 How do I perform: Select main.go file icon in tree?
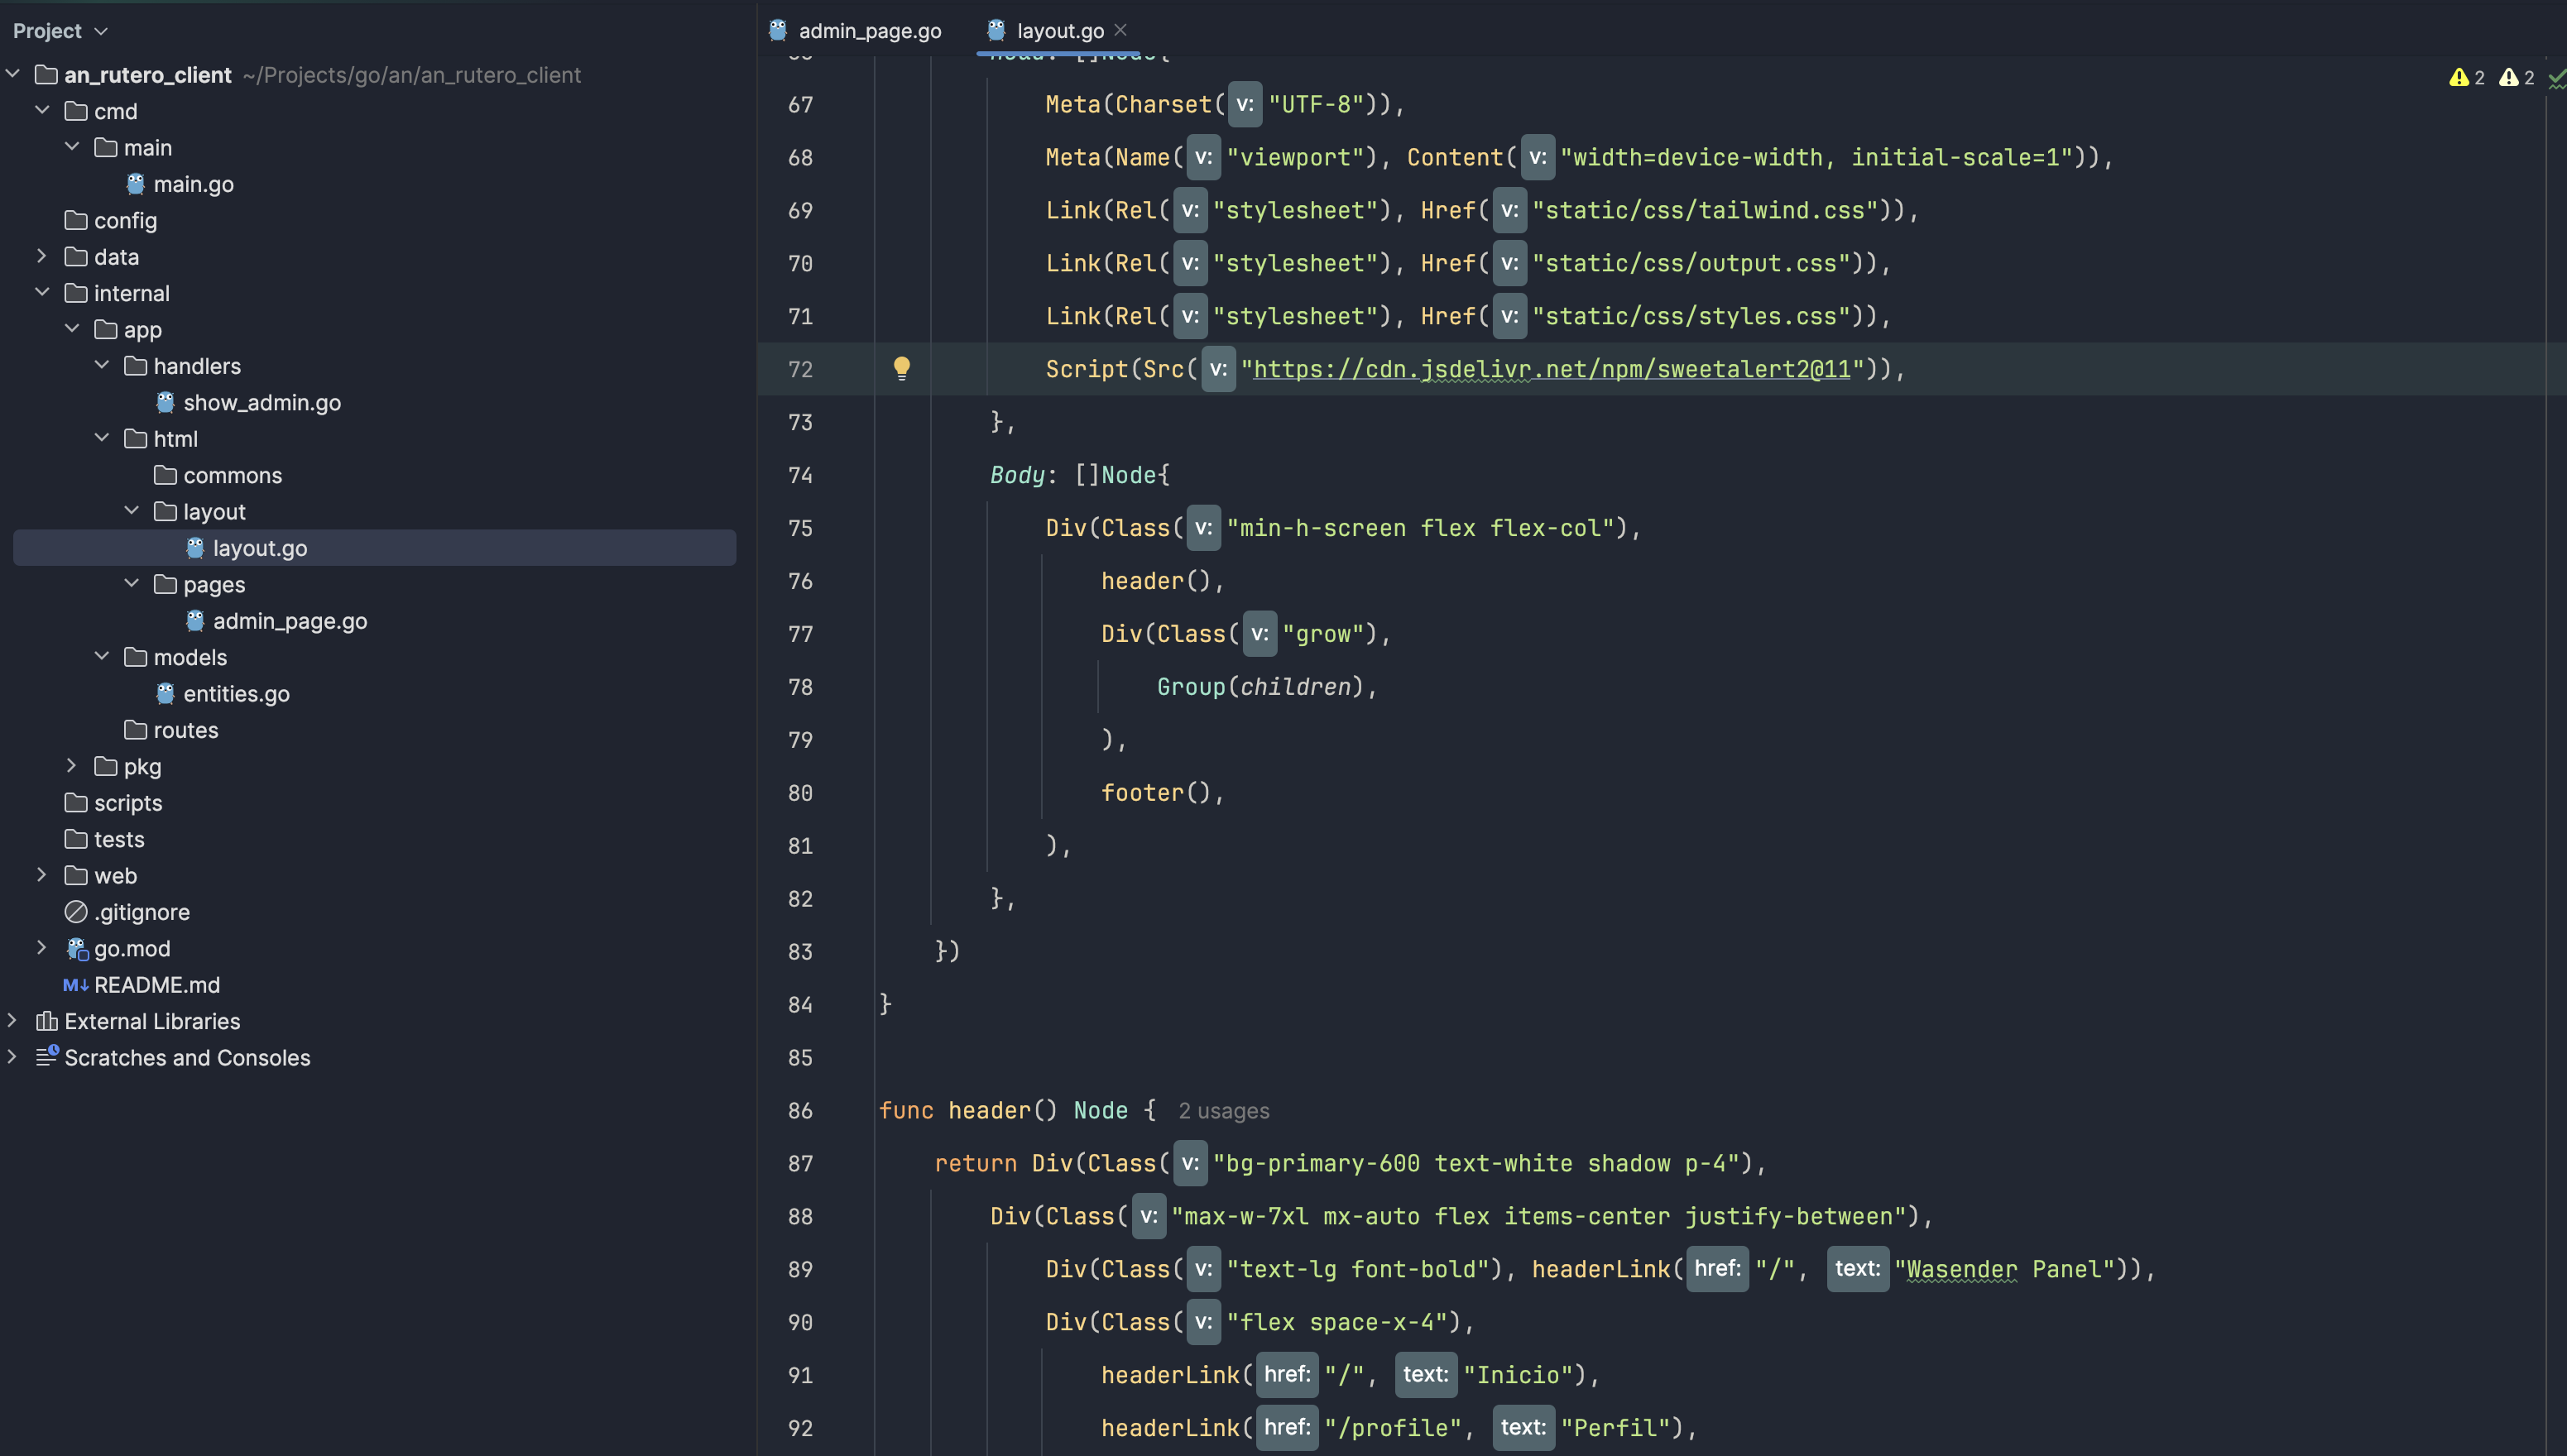click(136, 184)
